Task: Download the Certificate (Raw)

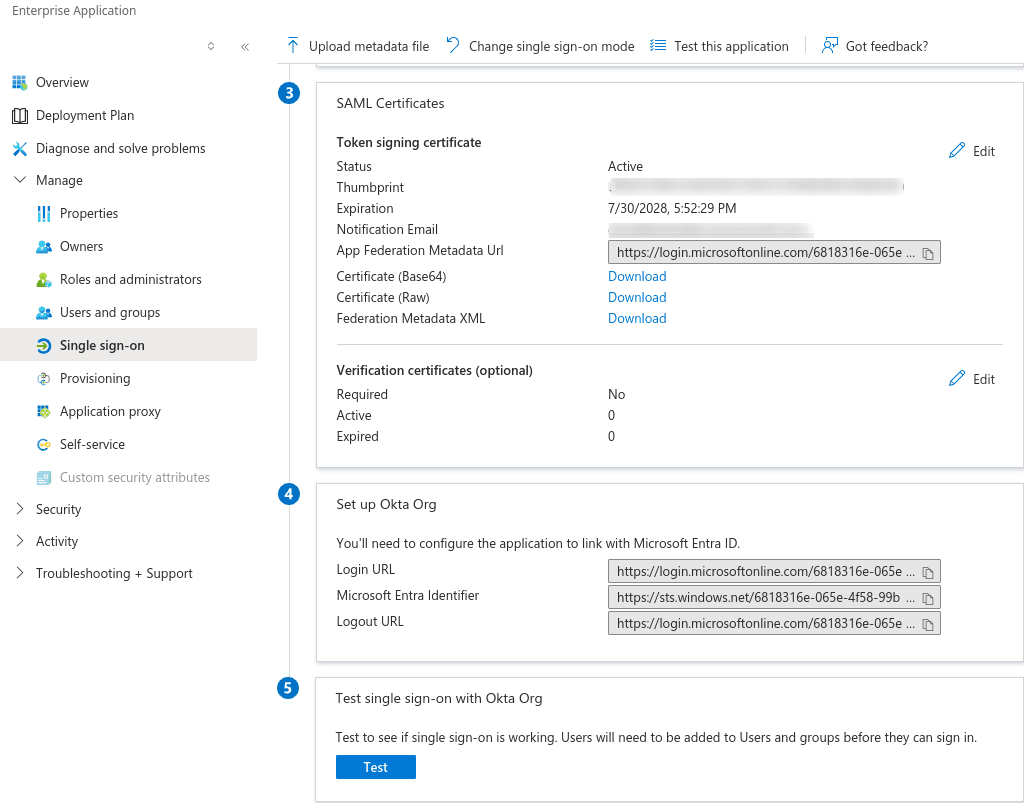Action: pos(637,297)
